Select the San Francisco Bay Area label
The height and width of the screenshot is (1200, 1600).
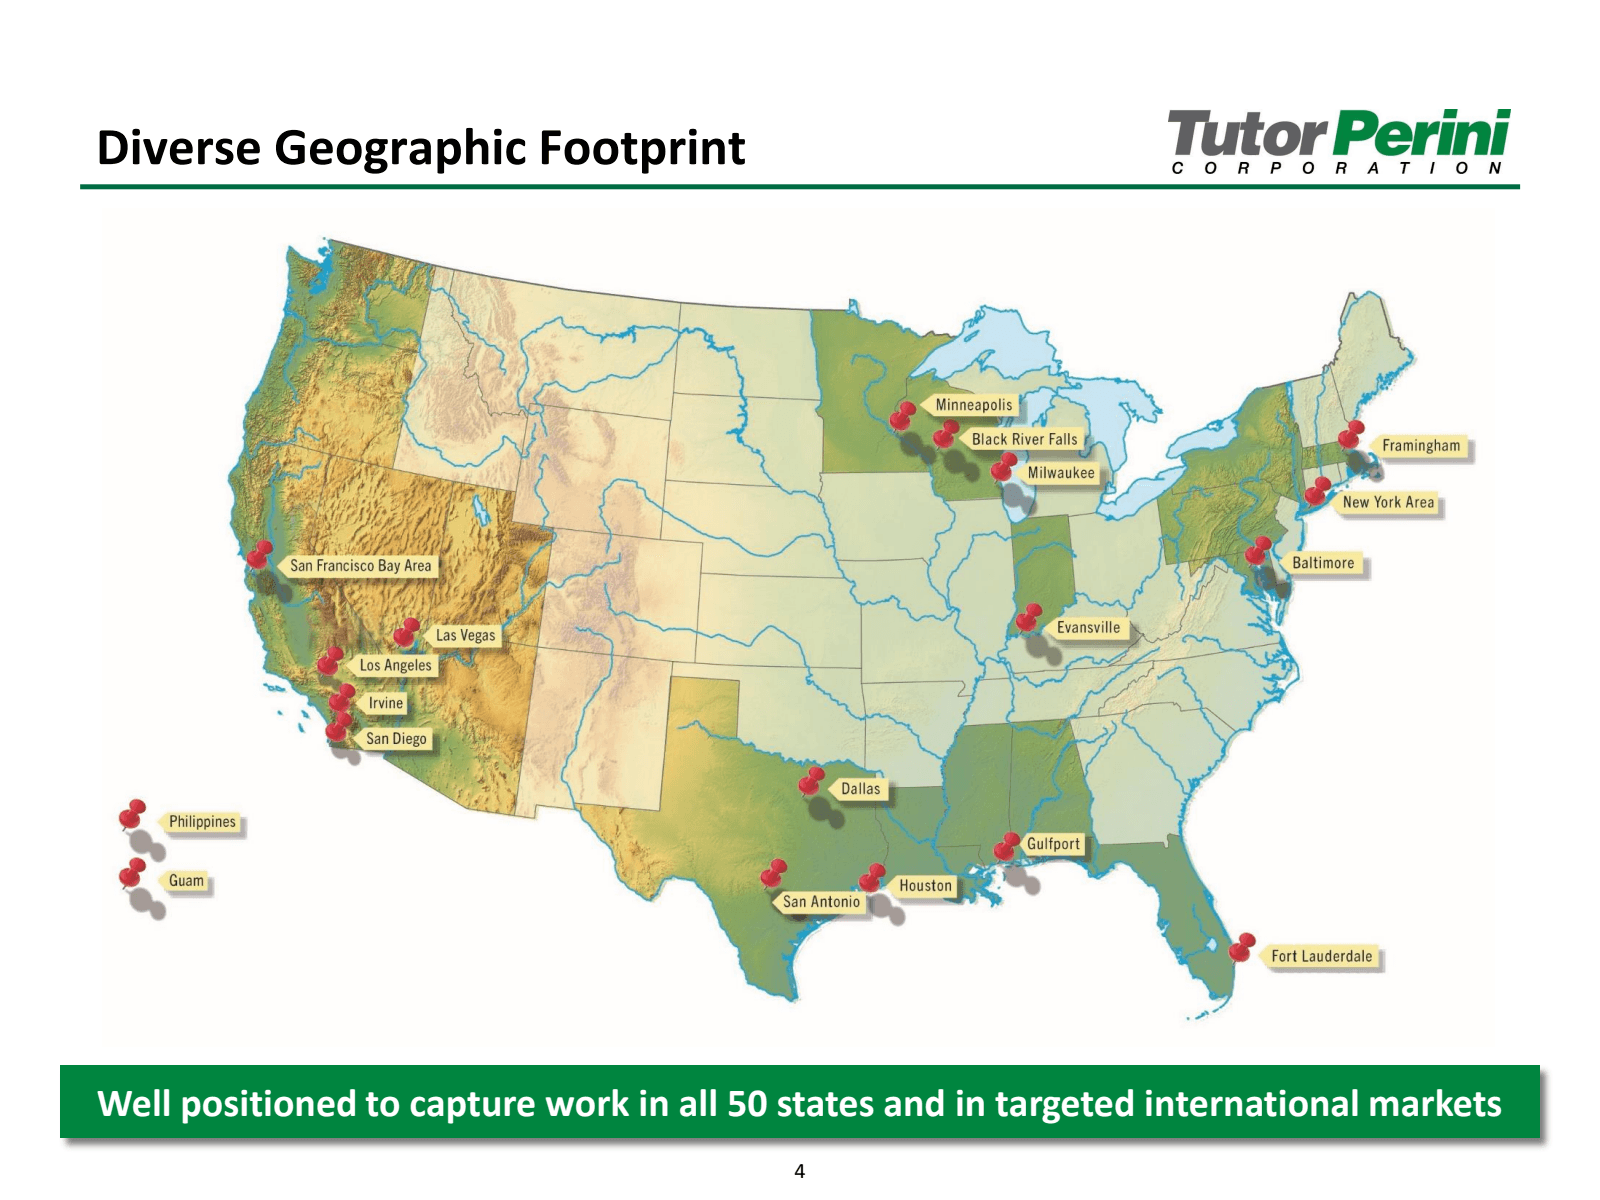(358, 566)
